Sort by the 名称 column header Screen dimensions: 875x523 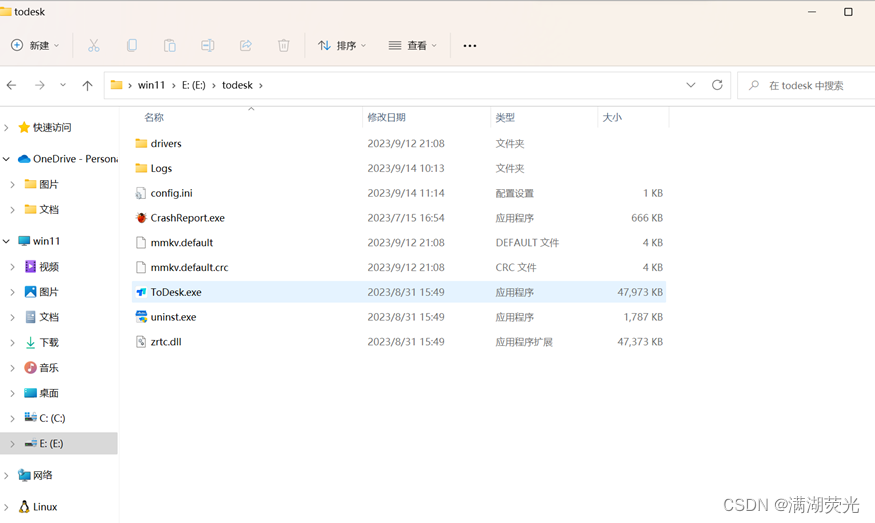click(x=154, y=117)
